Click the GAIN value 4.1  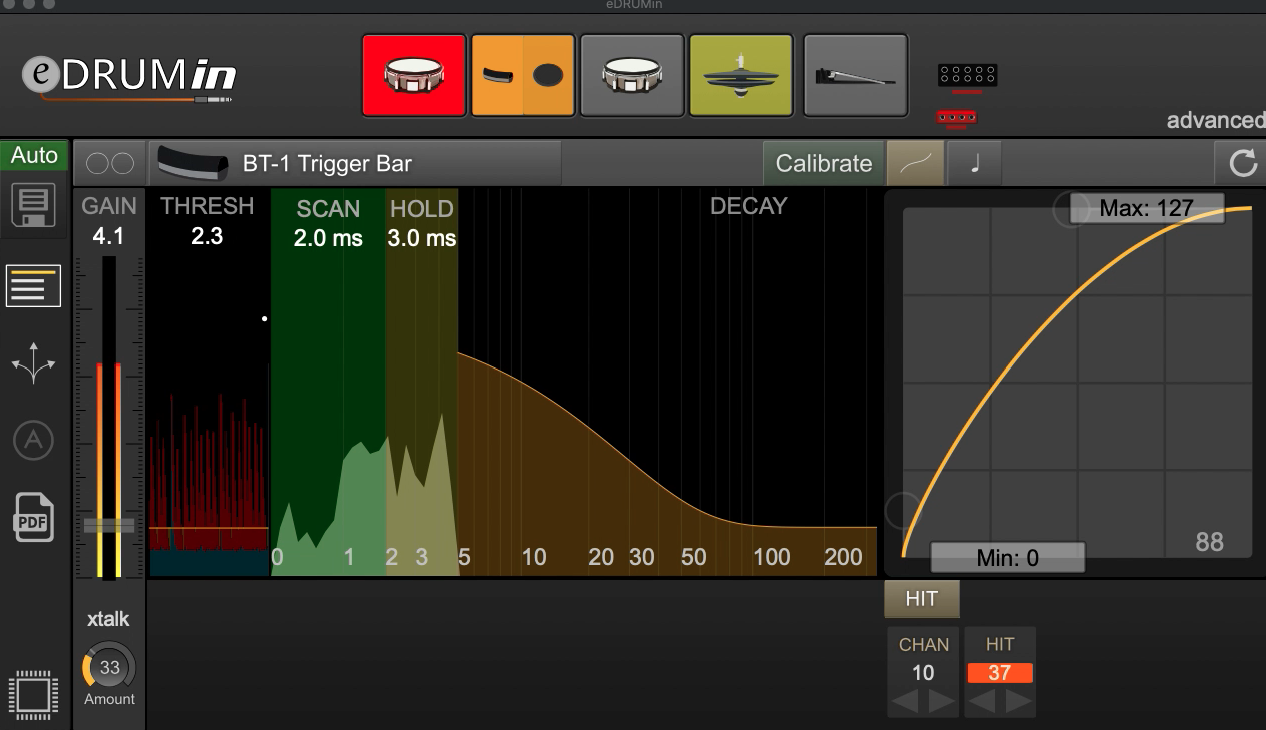coord(108,237)
